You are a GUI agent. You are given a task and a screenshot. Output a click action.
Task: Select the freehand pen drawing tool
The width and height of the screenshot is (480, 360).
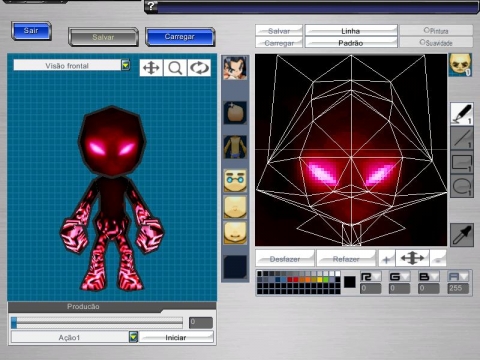pyautogui.click(x=462, y=114)
